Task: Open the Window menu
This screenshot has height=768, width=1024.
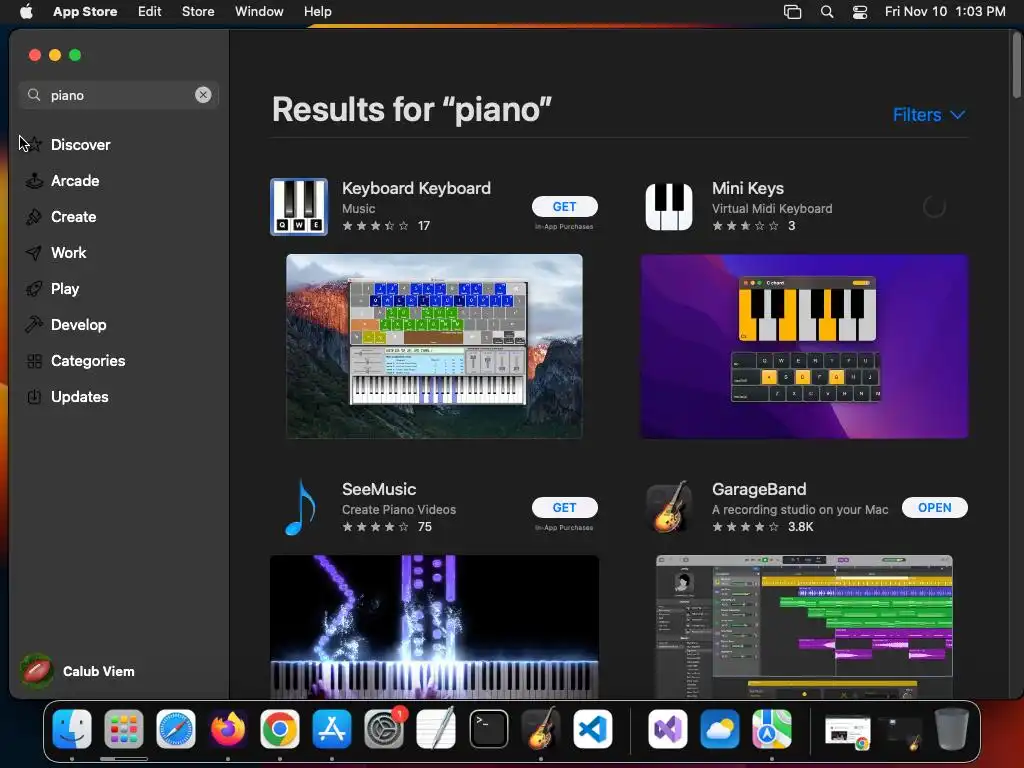Action: coord(259,12)
